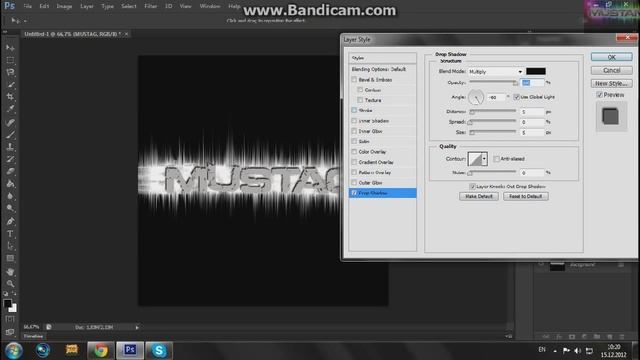Select the Brush tool
The image size is (640, 360).
(10, 134)
